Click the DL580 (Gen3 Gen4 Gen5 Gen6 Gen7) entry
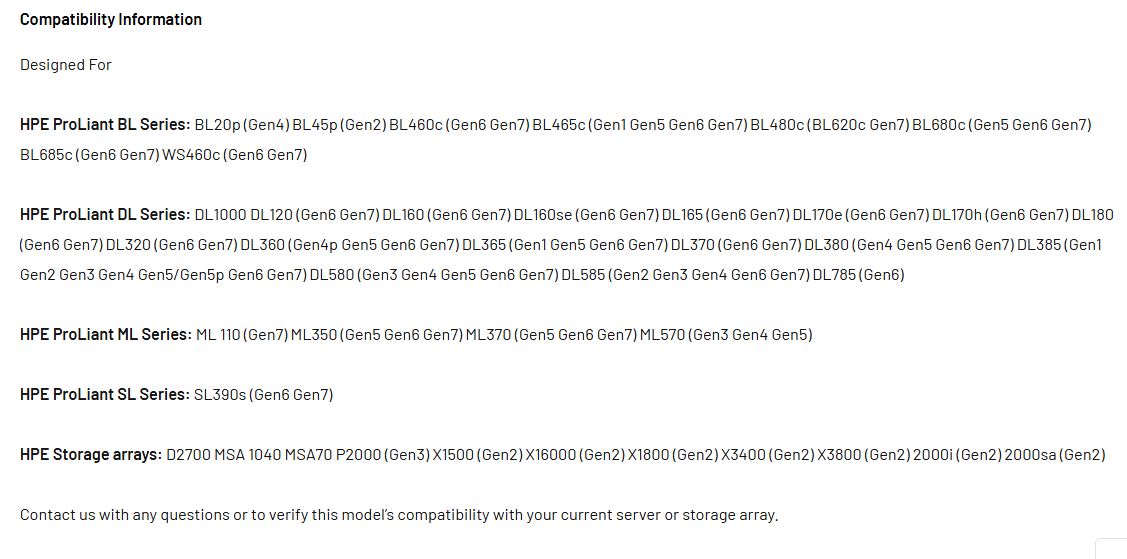This screenshot has height=559, width=1127. pyautogui.click(x=434, y=274)
